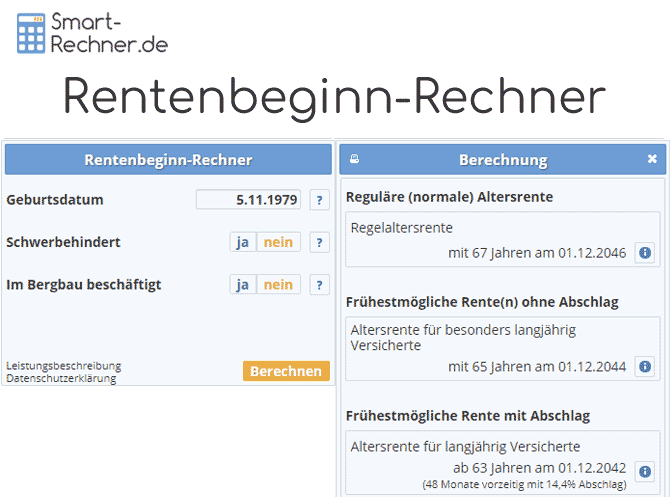
Task: Open the Leistungsbeschreibung link
Action: [63, 366]
